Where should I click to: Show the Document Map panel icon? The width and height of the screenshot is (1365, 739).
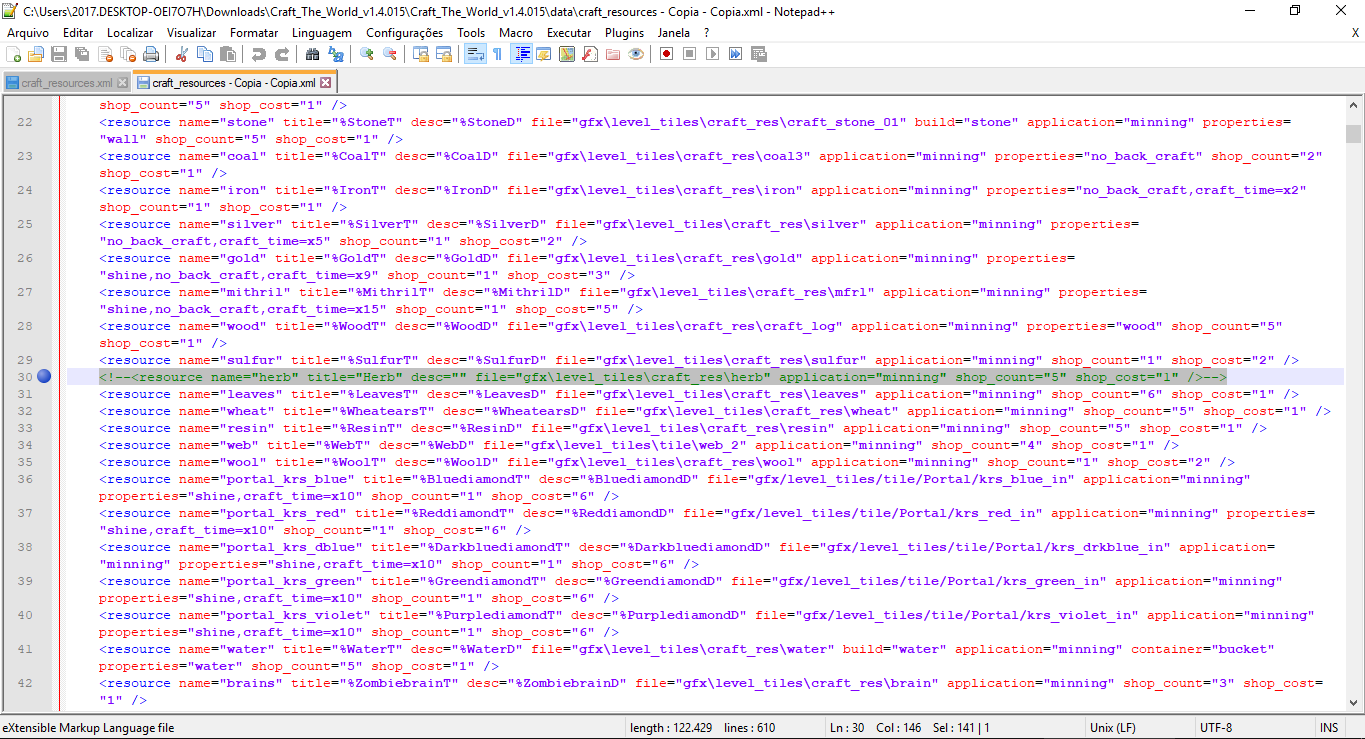(566, 54)
